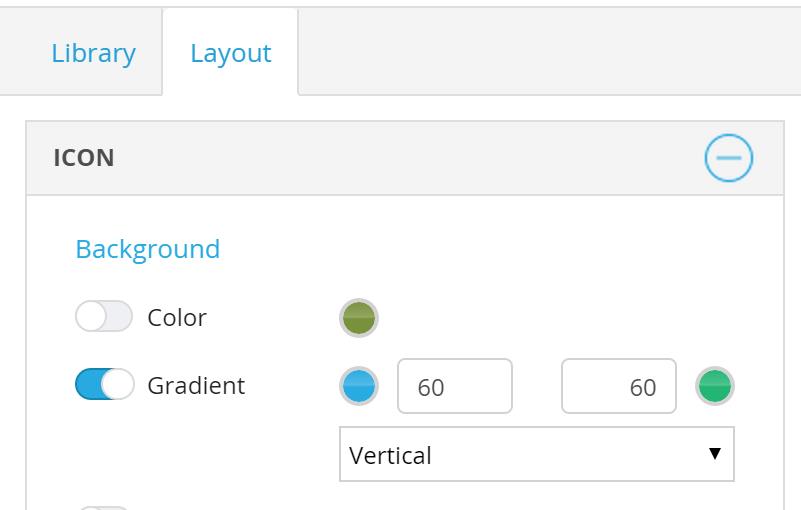The width and height of the screenshot is (801, 510).
Task: Pick the blue gradient start color
Action: [359, 386]
